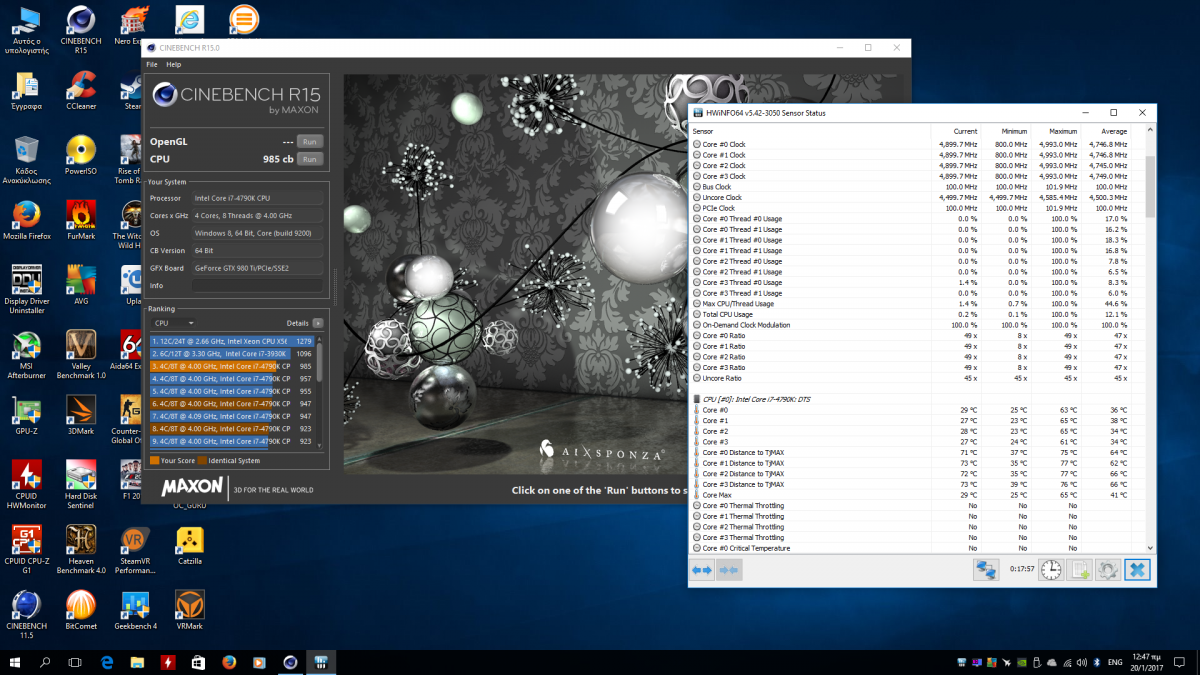Image resolution: width=1200 pixels, height=675 pixels.
Task: Select ranking entry 4 scoring 957
Action: [x=232, y=379]
